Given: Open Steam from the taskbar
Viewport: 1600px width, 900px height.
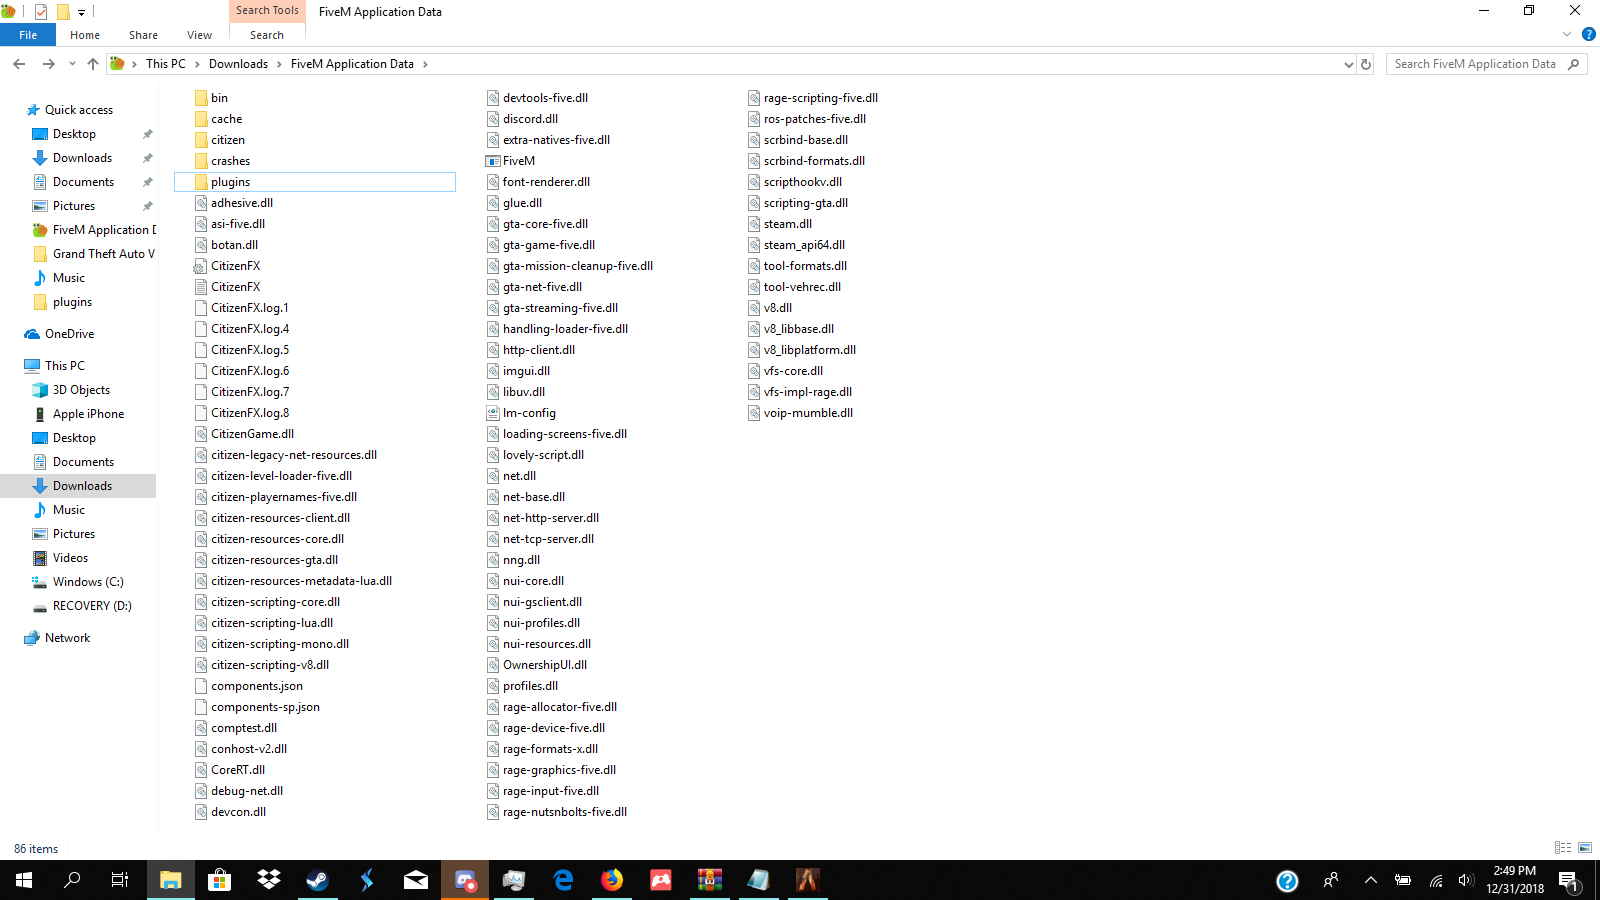Looking at the screenshot, I should point(318,880).
